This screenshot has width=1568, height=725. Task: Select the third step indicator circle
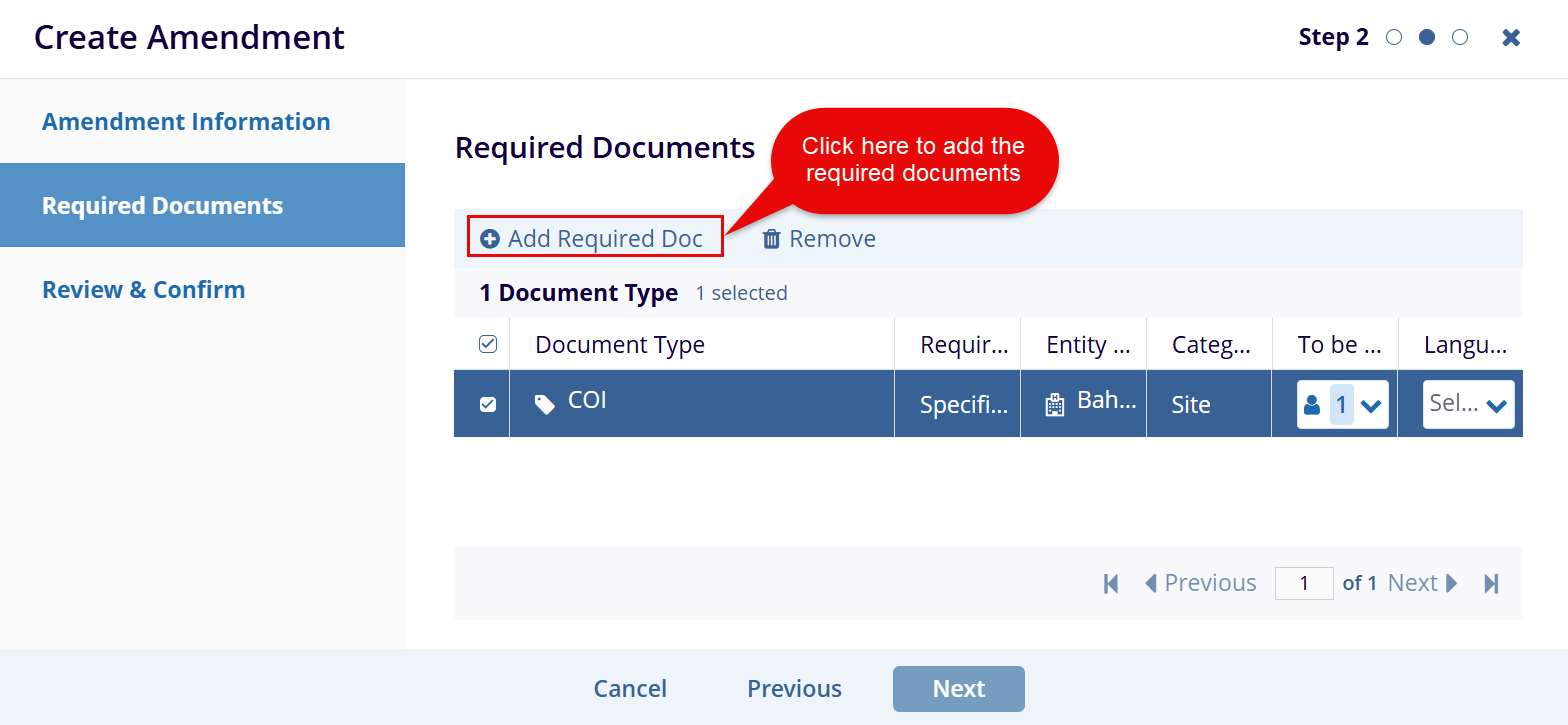tap(1460, 38)
